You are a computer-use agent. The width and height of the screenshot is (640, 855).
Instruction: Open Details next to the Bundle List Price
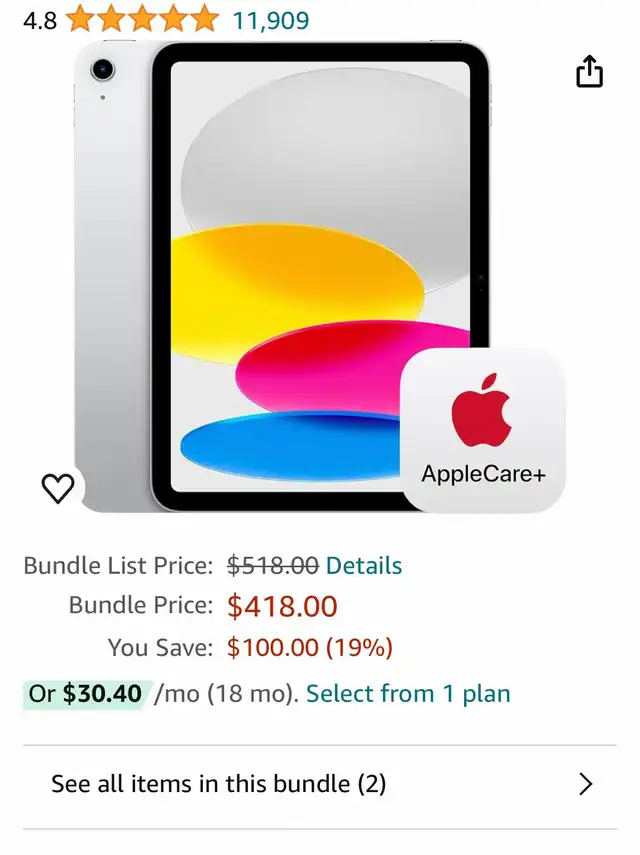coord(364,565)
